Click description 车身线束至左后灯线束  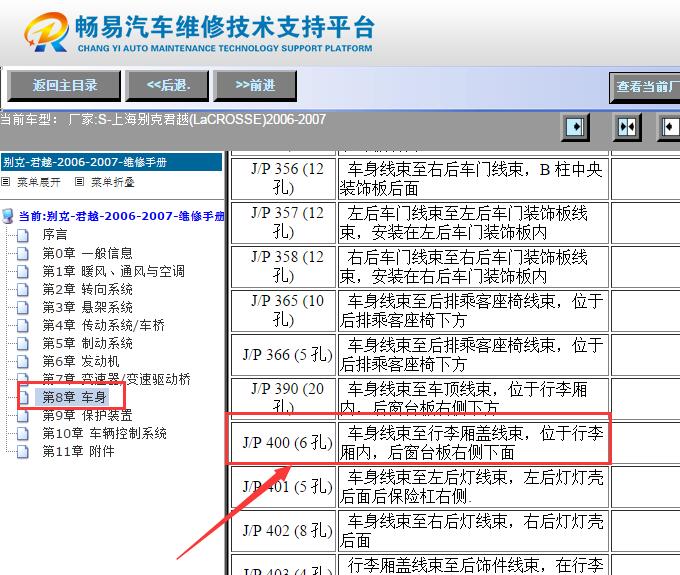pyautogui.click(x=473, y=487)
